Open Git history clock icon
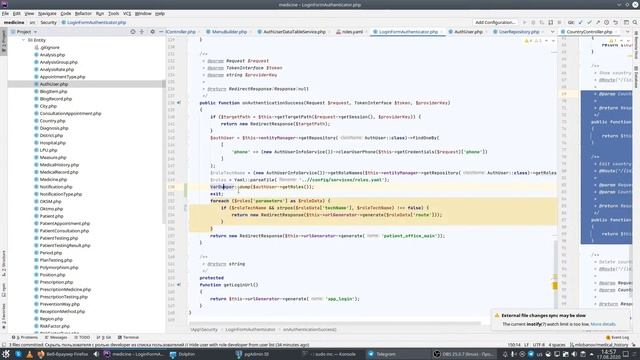The image size is (640, 360). (x=607, y=22)
